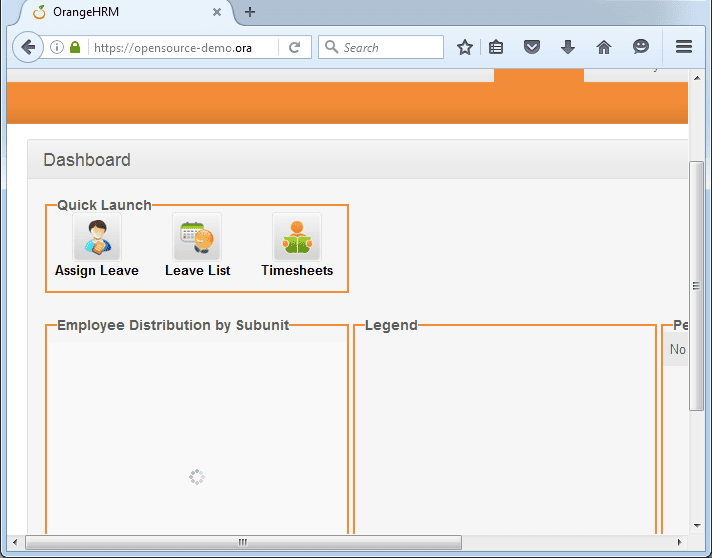
Task: Bookmark this page with the star icon
Action: 465,47
